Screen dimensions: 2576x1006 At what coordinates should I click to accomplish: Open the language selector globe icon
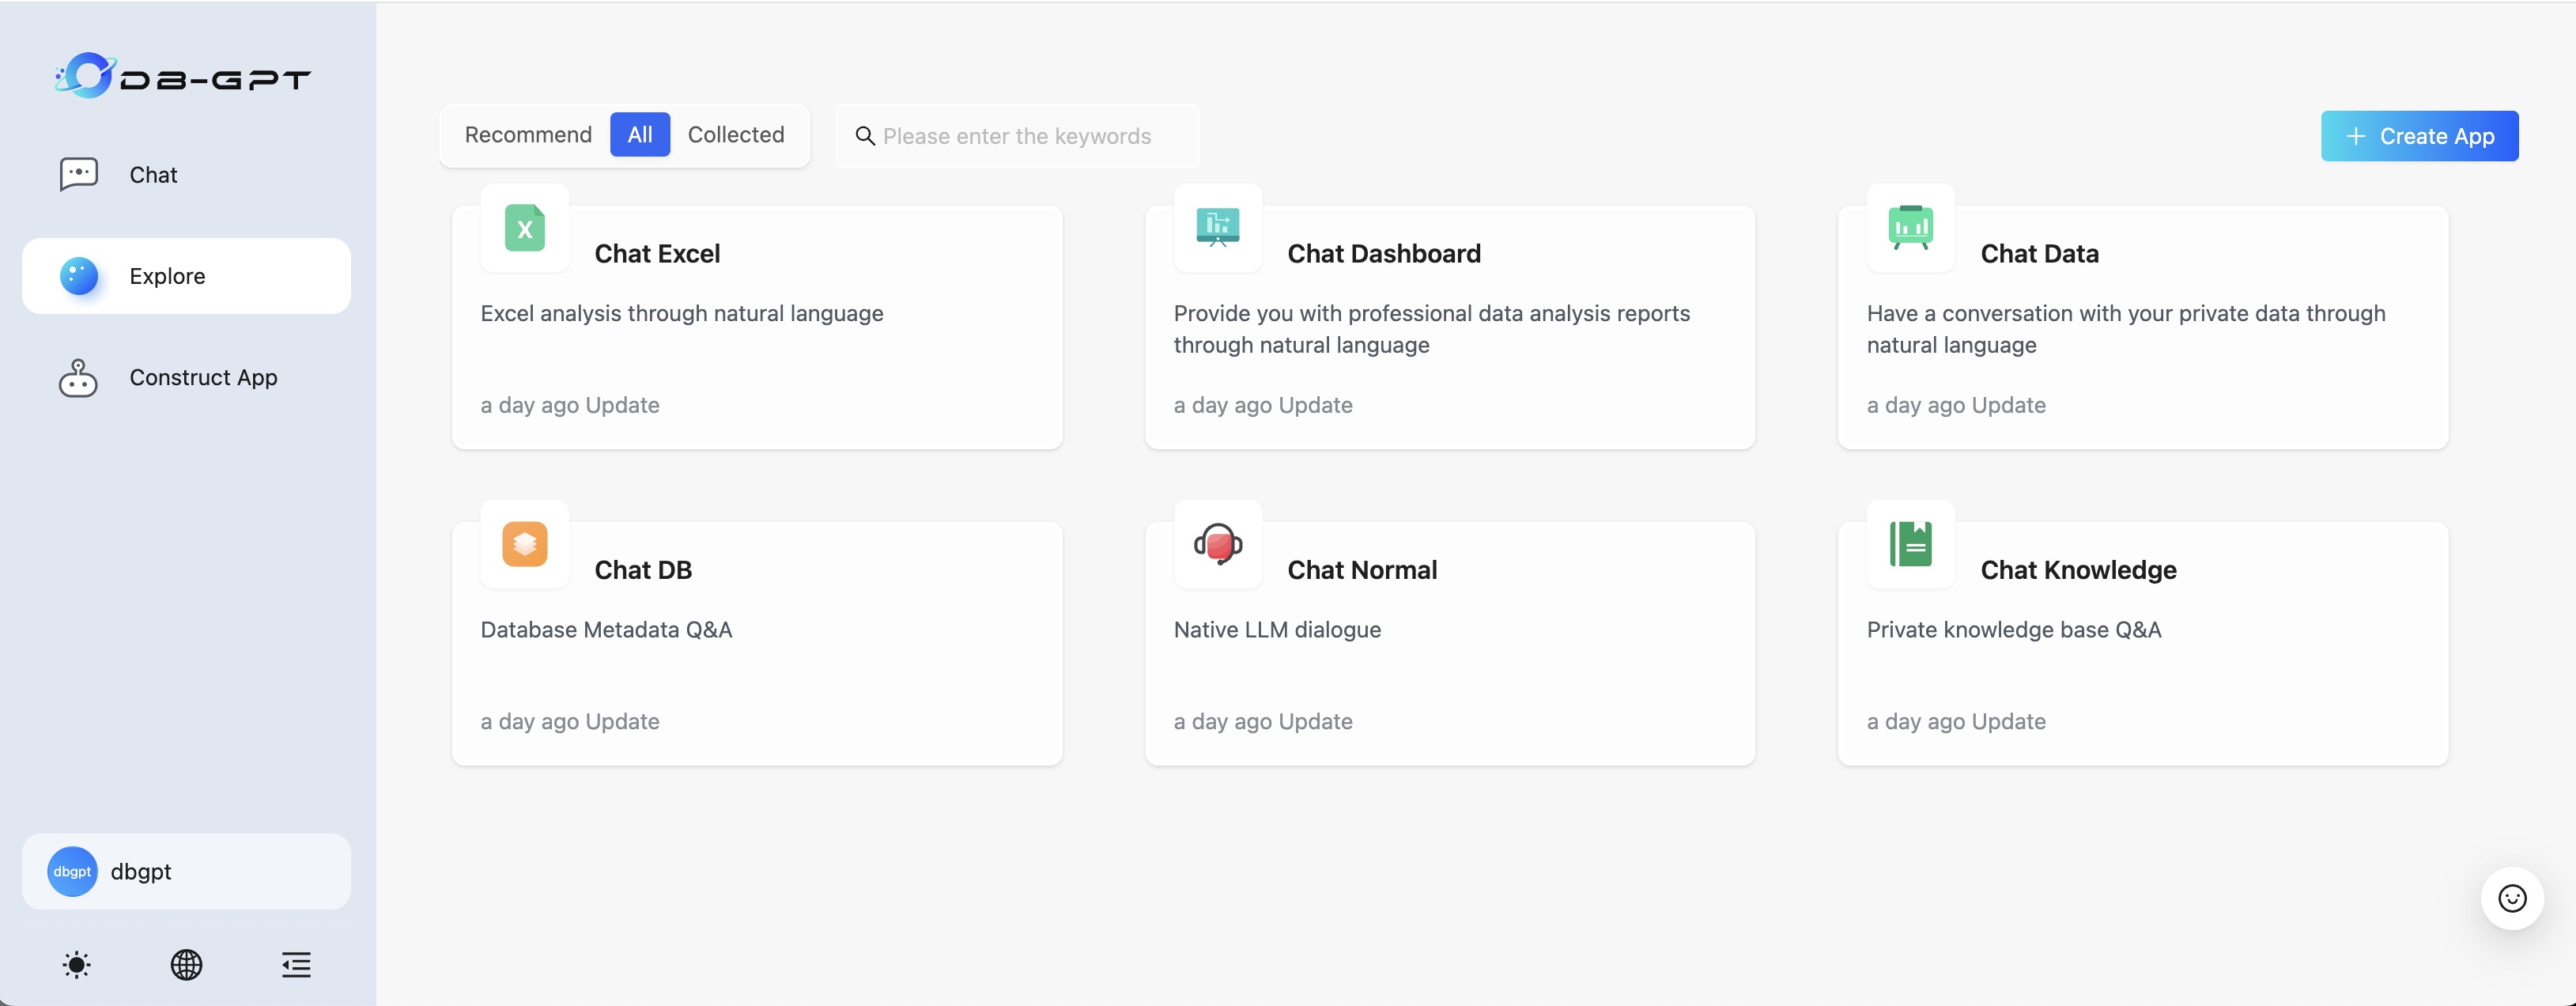click(186, 965)
